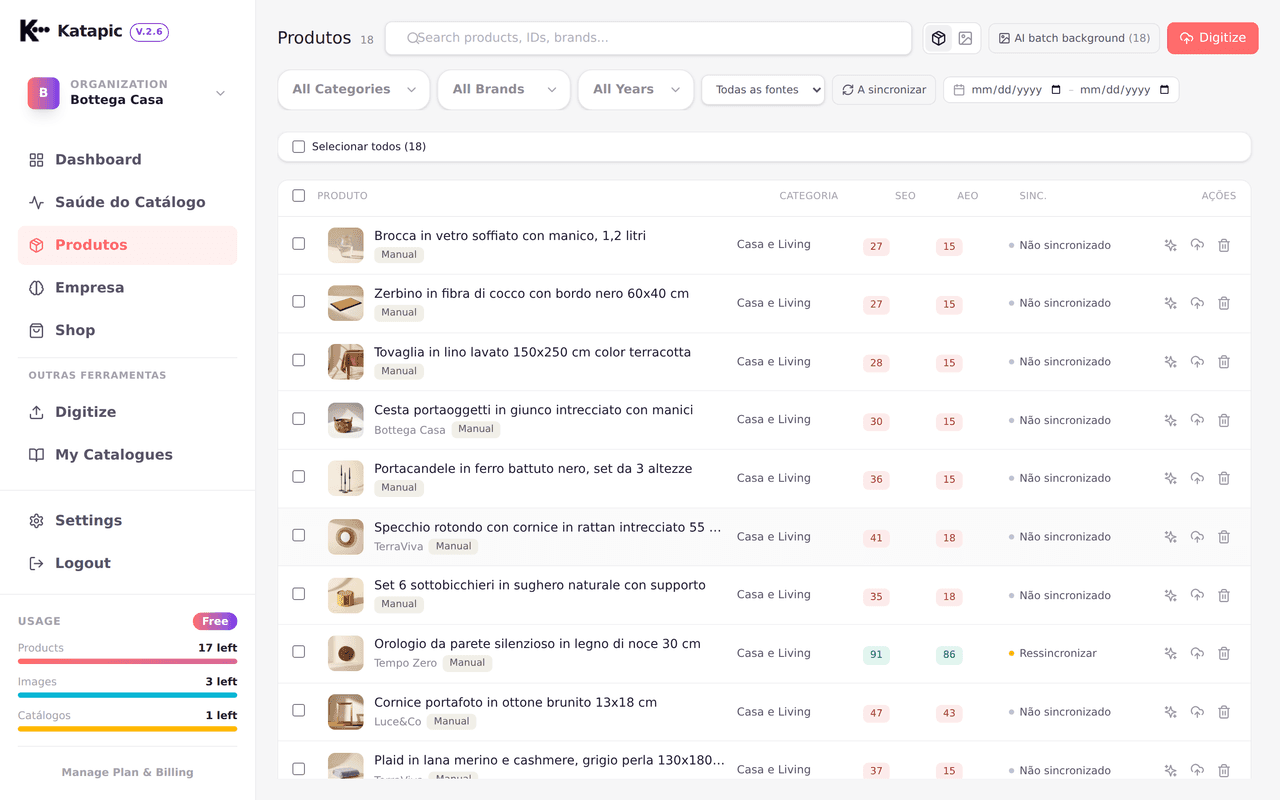Delete Specchio rotondo product via trash icon
1280x800 pixels.
click(x=1224, y=537)
